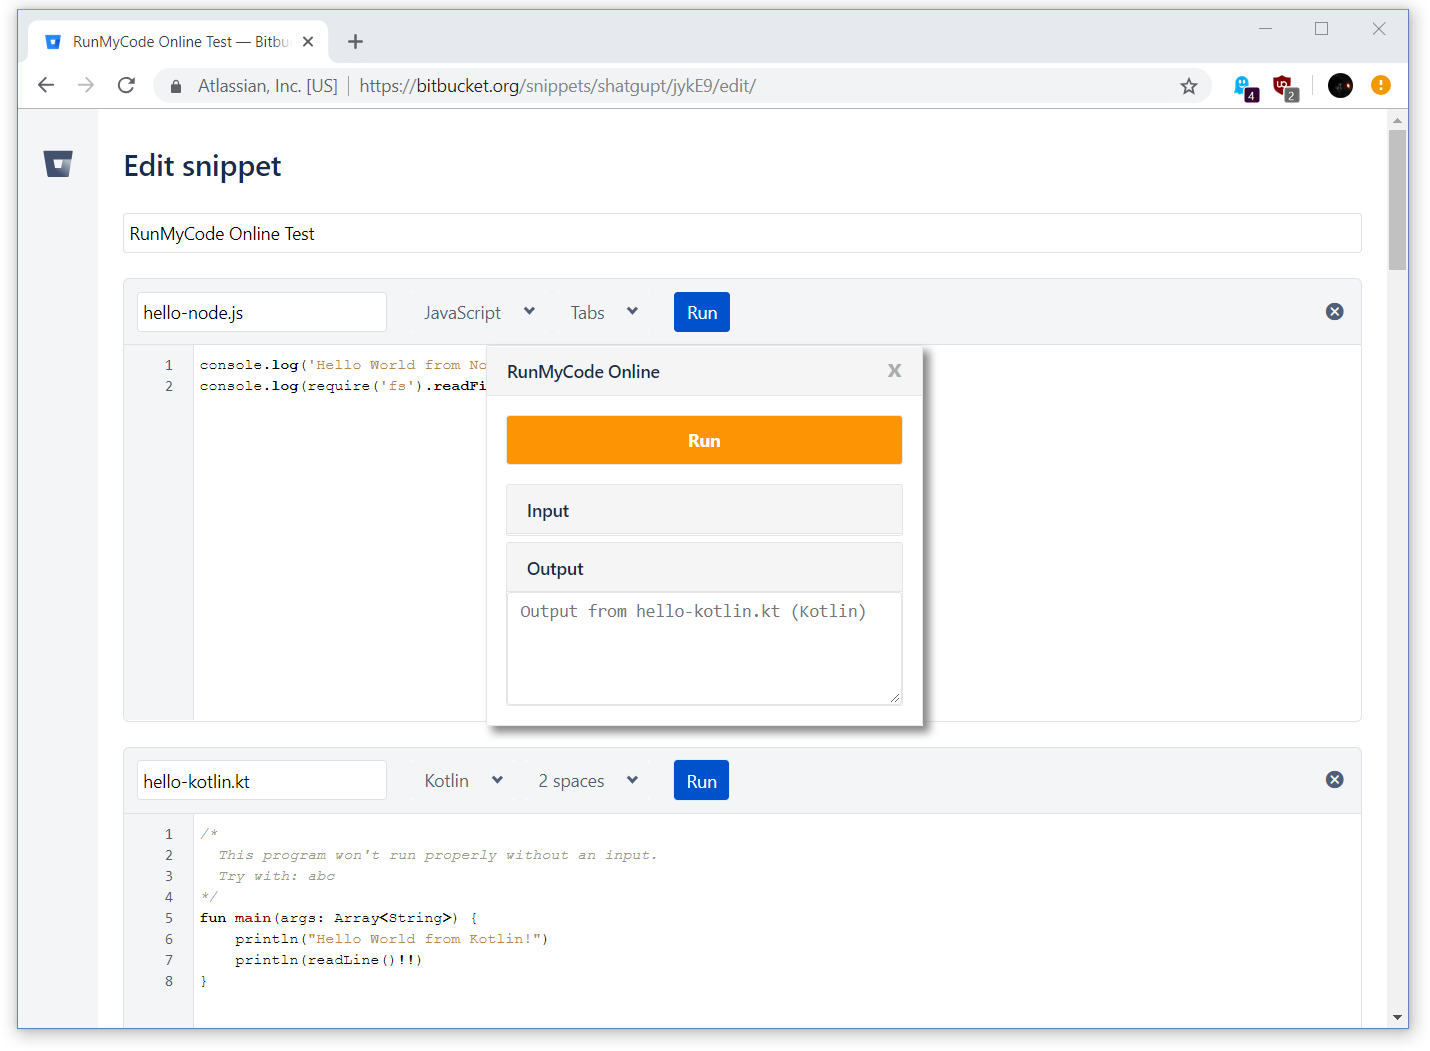The image size is (1430, 1051).
Task: Click Atlassian, Inc. [US] certificate label
Action: pyautogui.click(x=268, y=86)
